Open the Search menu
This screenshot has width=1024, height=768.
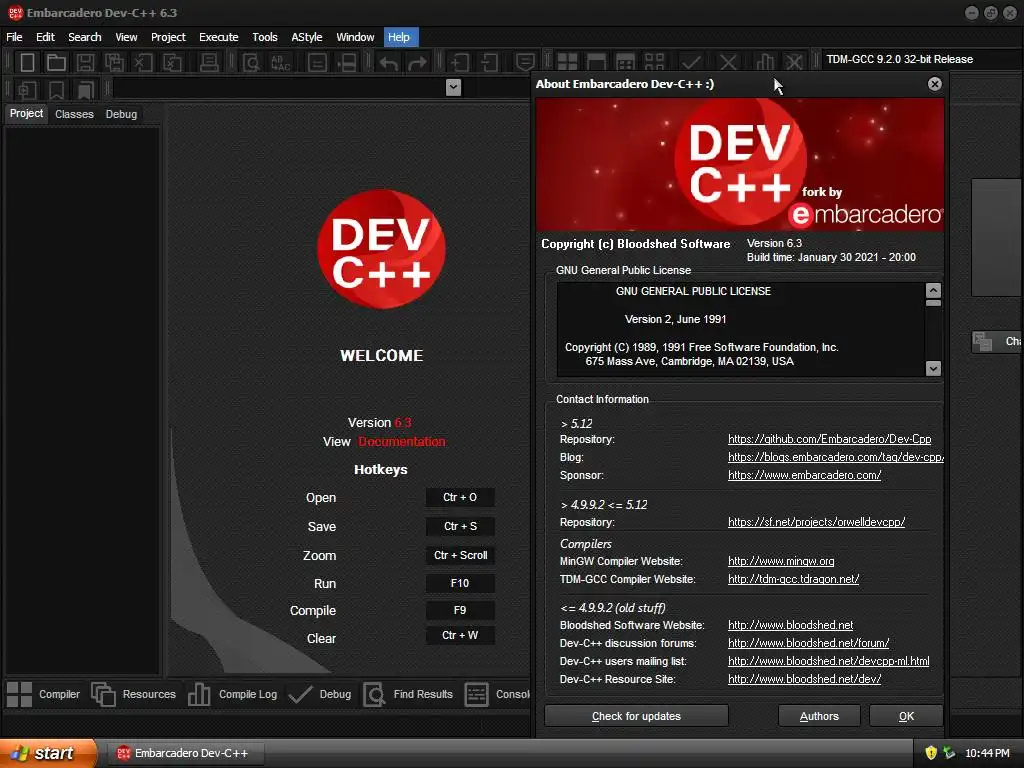[x=85, y=37]
